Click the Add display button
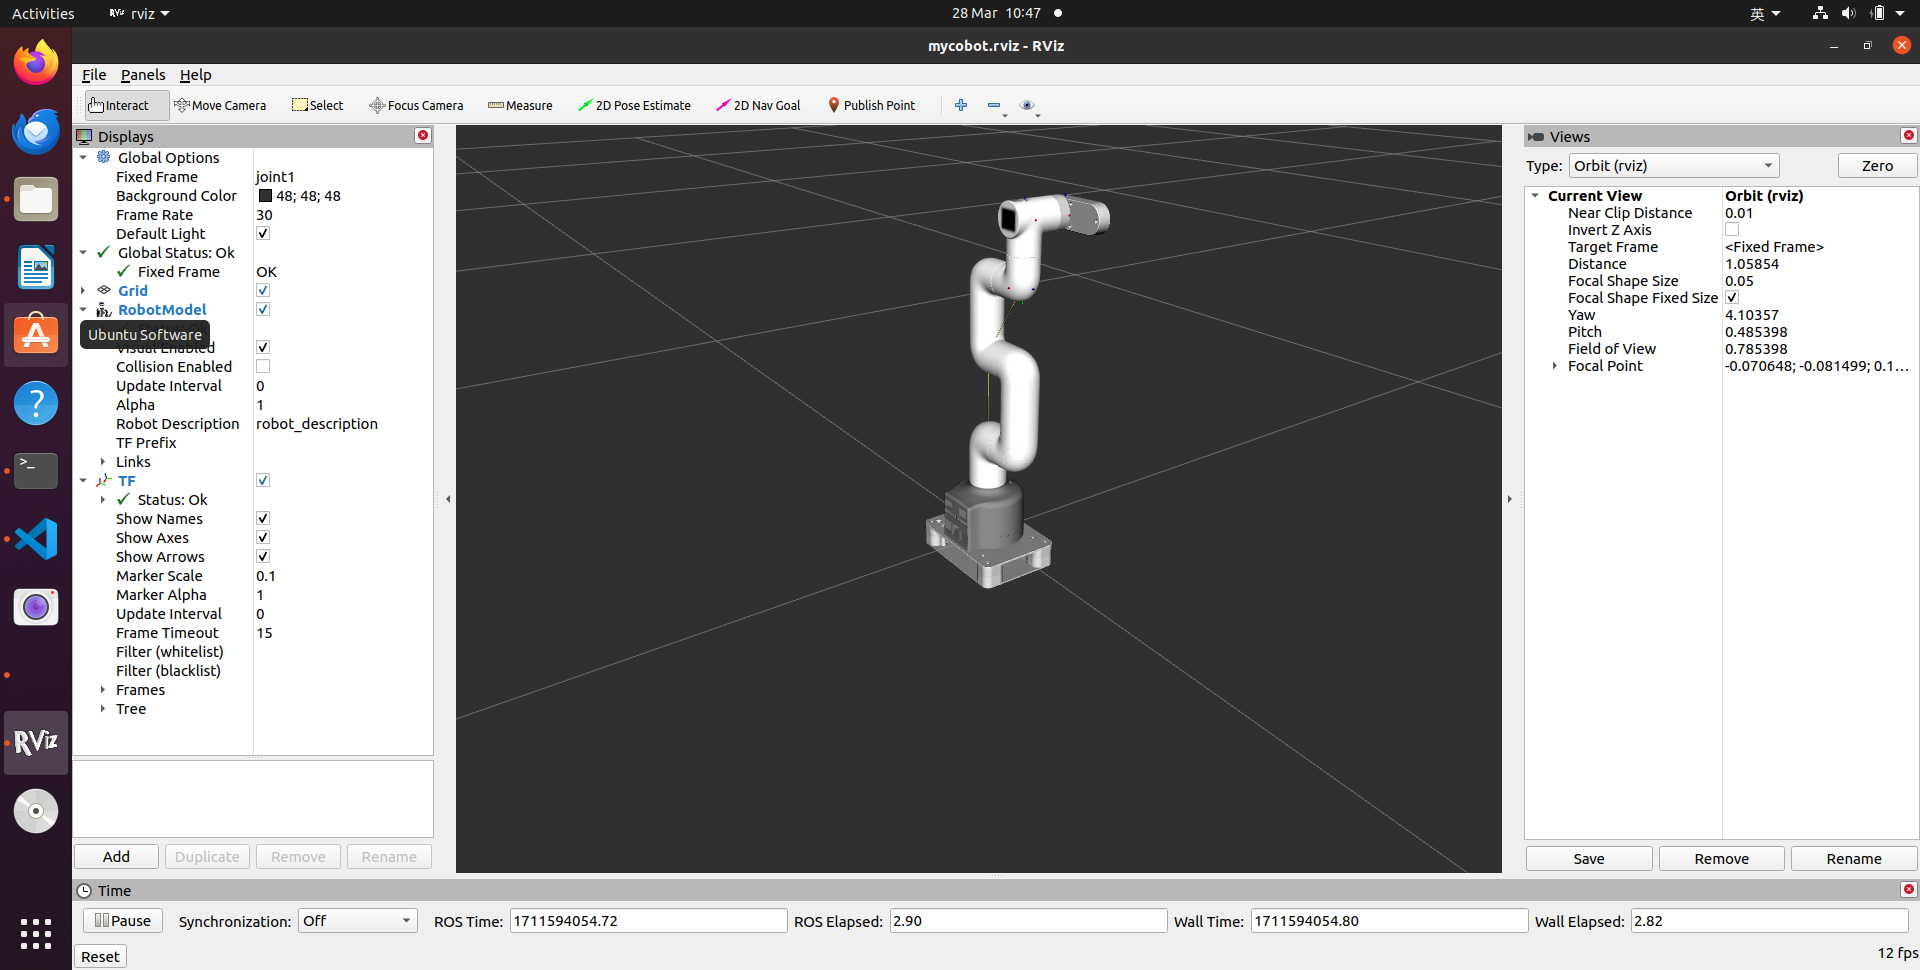Viewport: 1920px width, 970px height. (x=116, y=856)
